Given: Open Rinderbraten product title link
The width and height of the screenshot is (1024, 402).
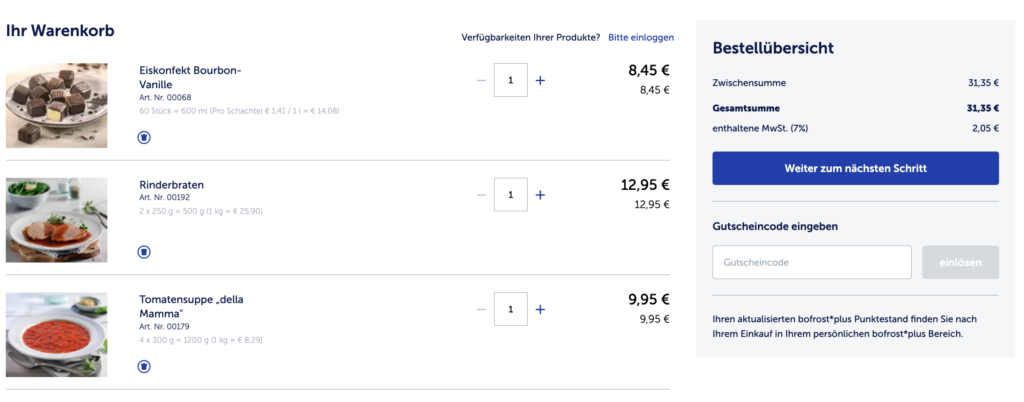Looking at the screenshot, I should pos(171,185).
